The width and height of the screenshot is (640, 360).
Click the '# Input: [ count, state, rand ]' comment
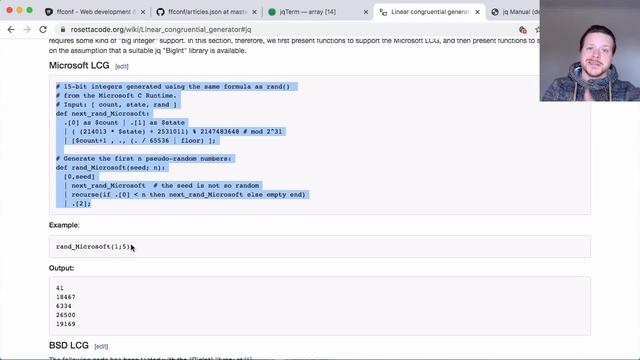click(116, 104)
